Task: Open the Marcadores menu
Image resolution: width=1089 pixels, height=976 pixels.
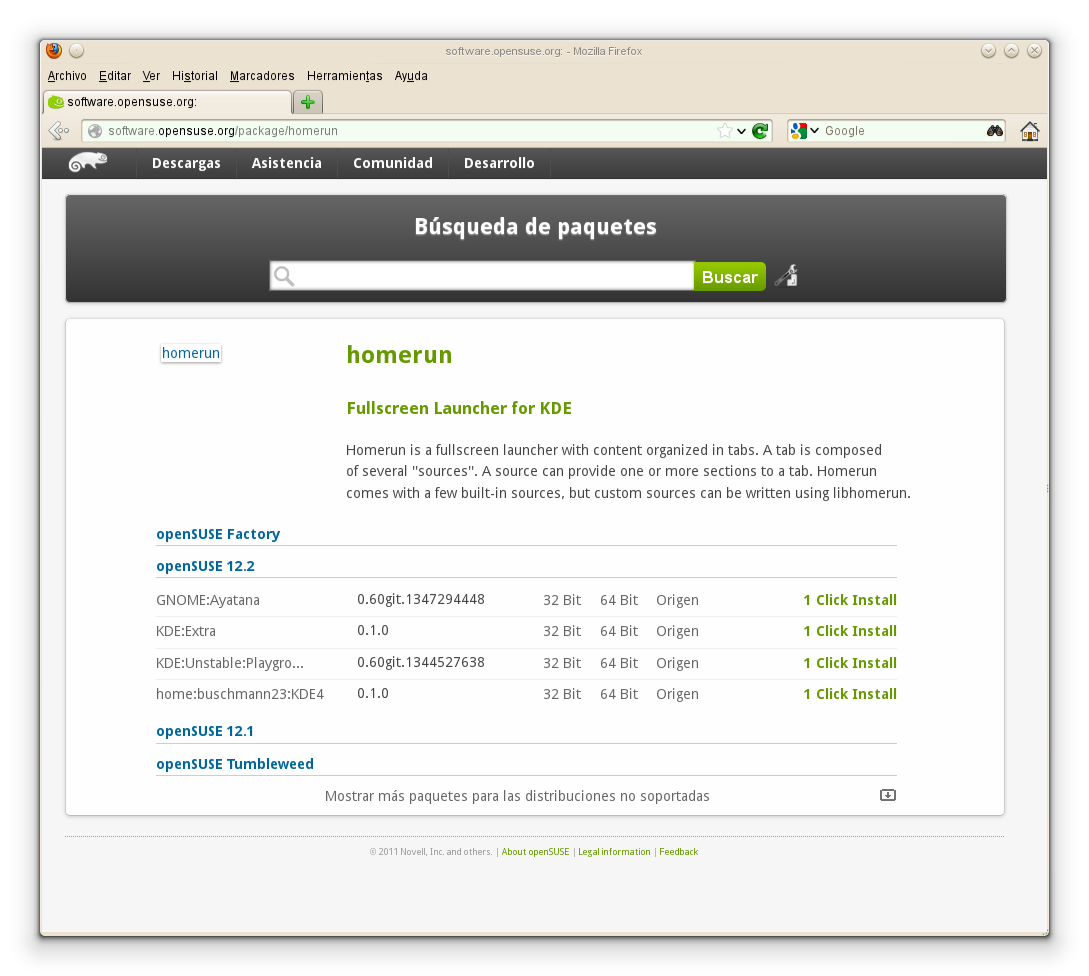Action: [262, 76]
